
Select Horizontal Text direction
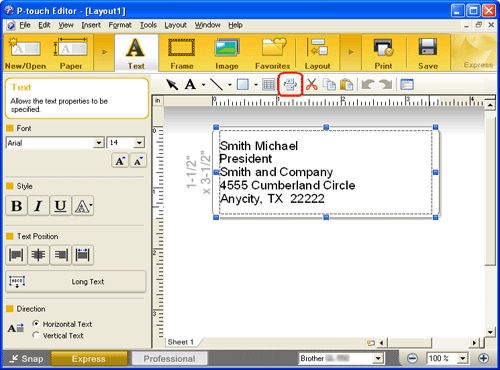36,324
